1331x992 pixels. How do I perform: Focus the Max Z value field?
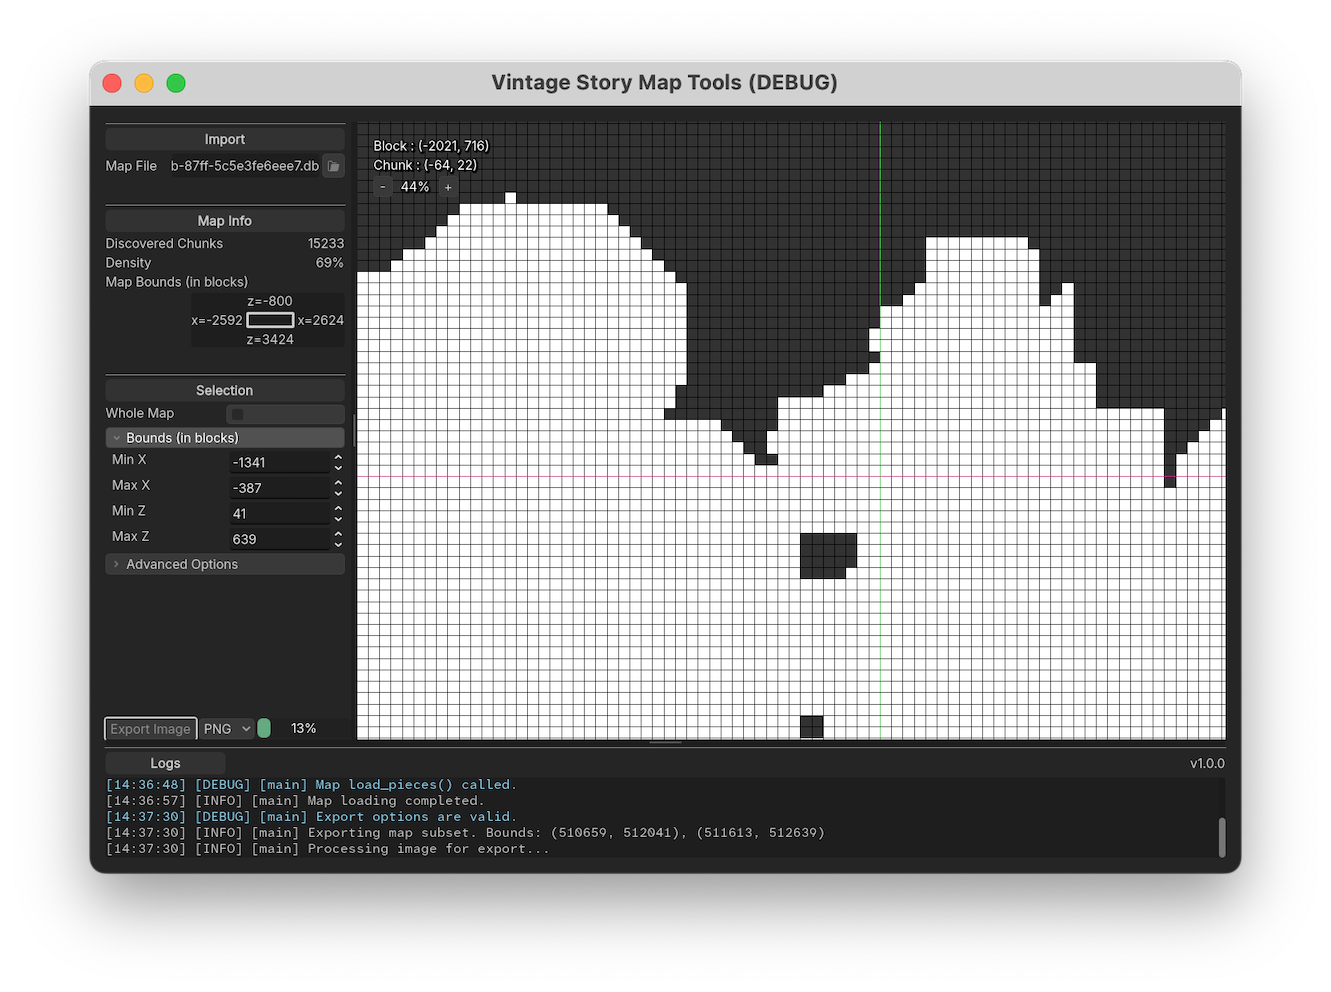pos(279,539)
